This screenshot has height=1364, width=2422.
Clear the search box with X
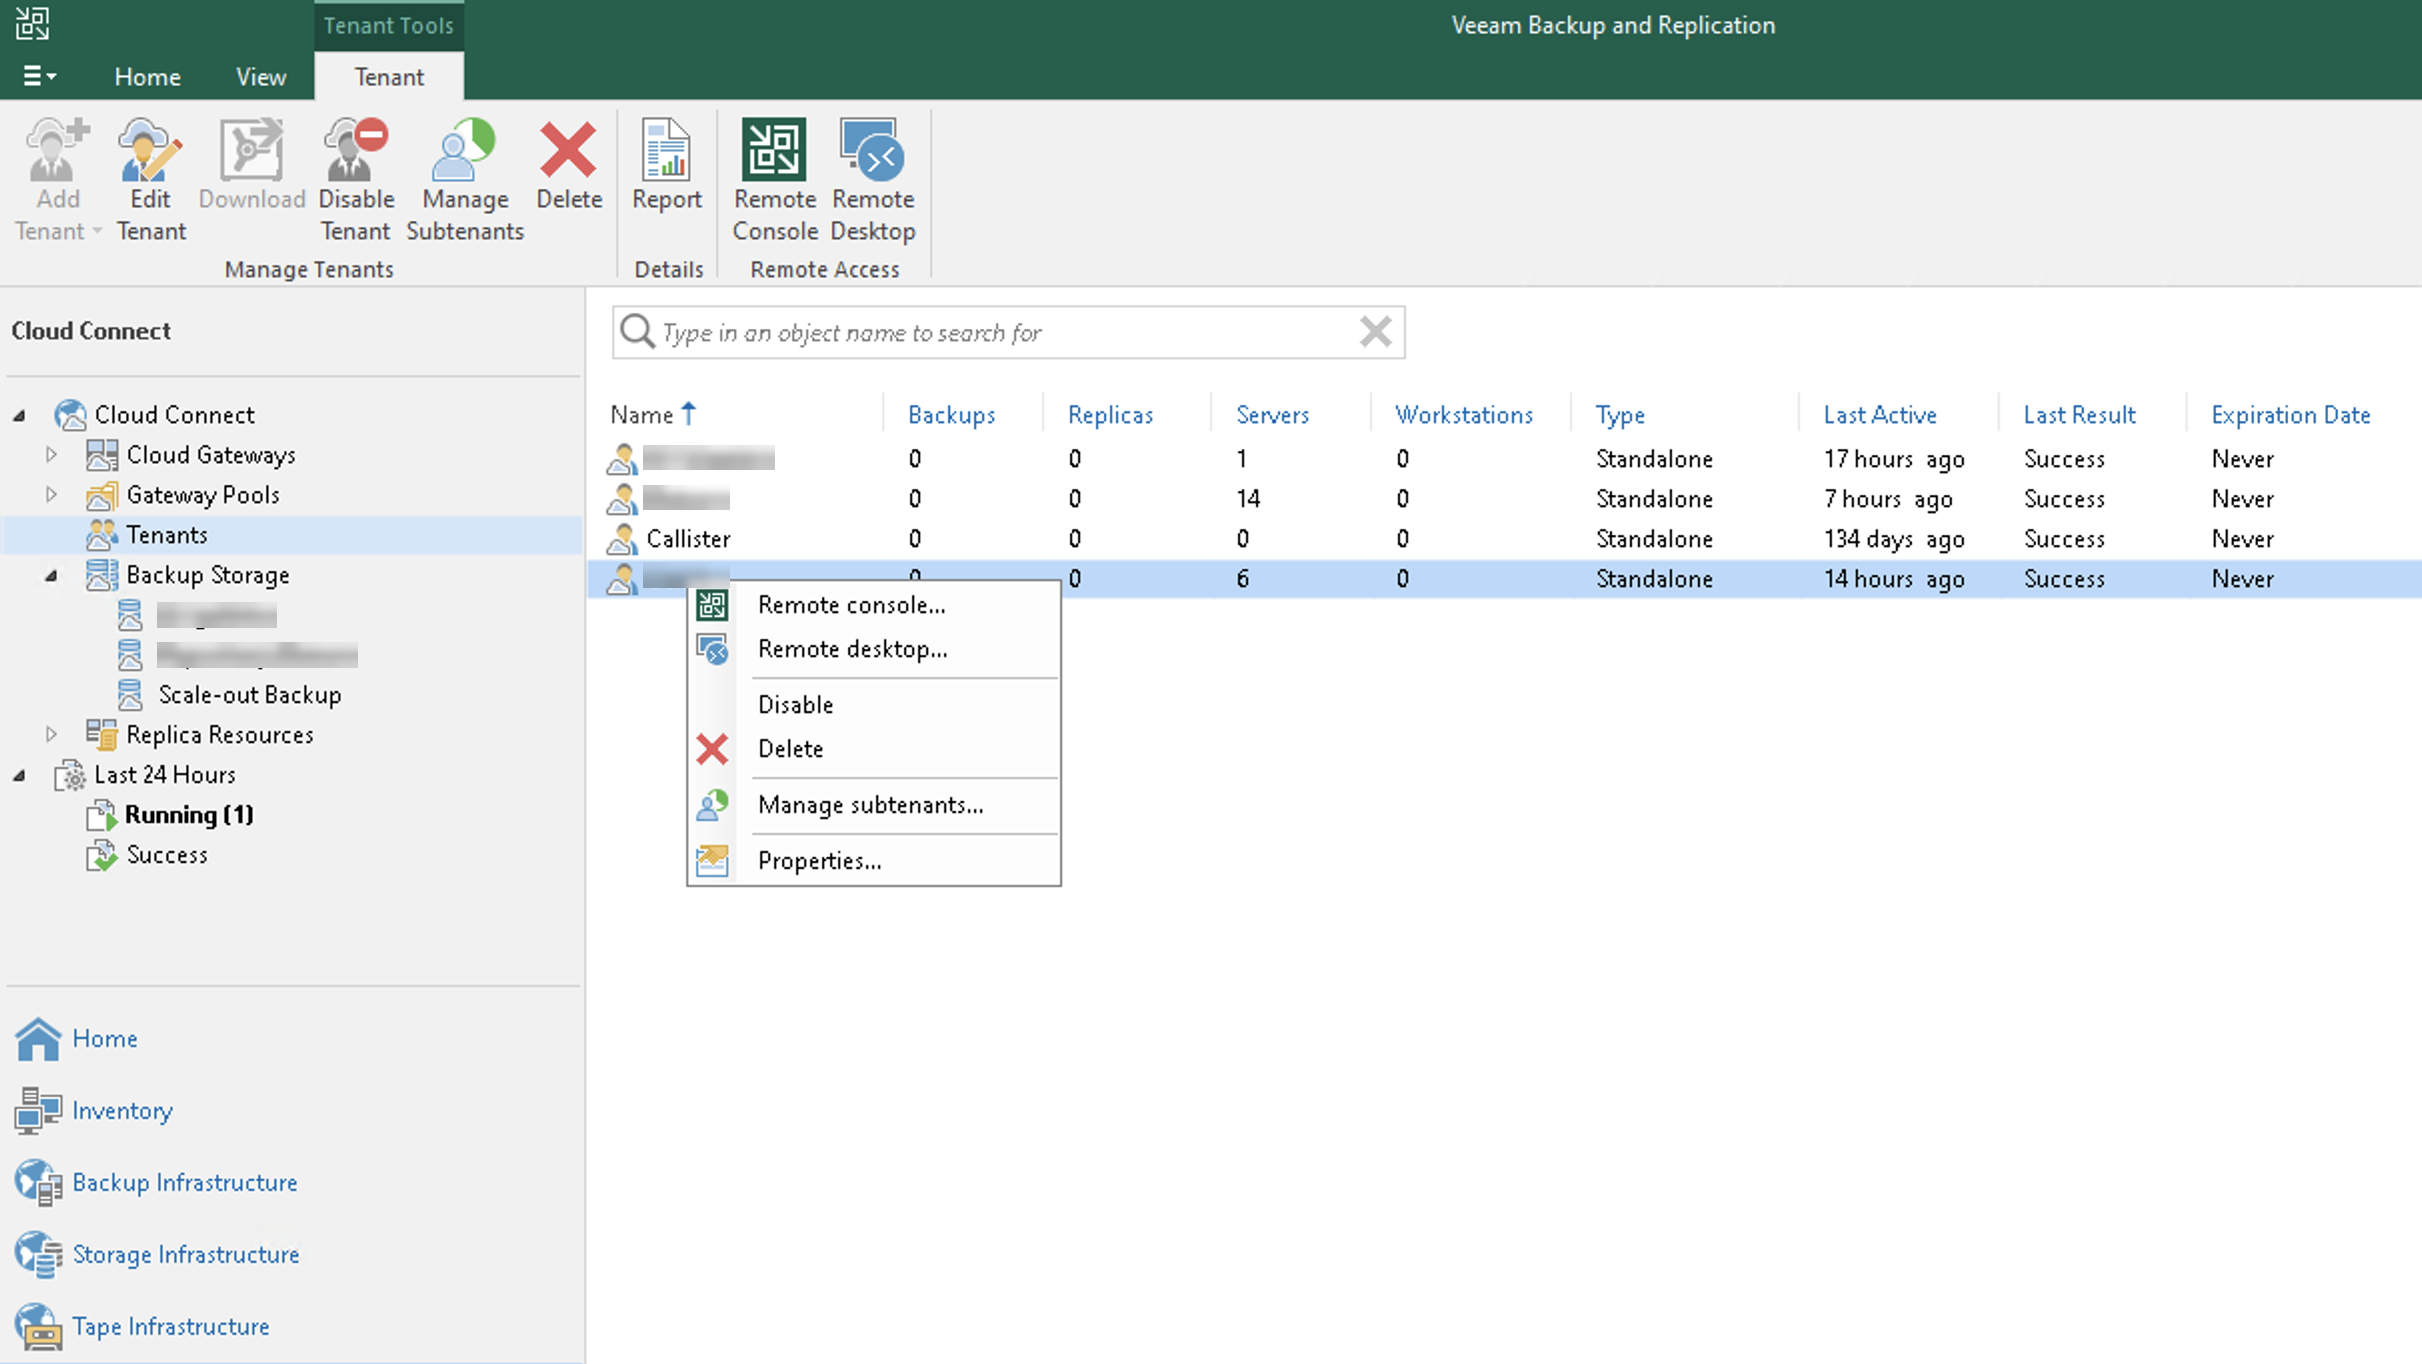(1375, 331)
